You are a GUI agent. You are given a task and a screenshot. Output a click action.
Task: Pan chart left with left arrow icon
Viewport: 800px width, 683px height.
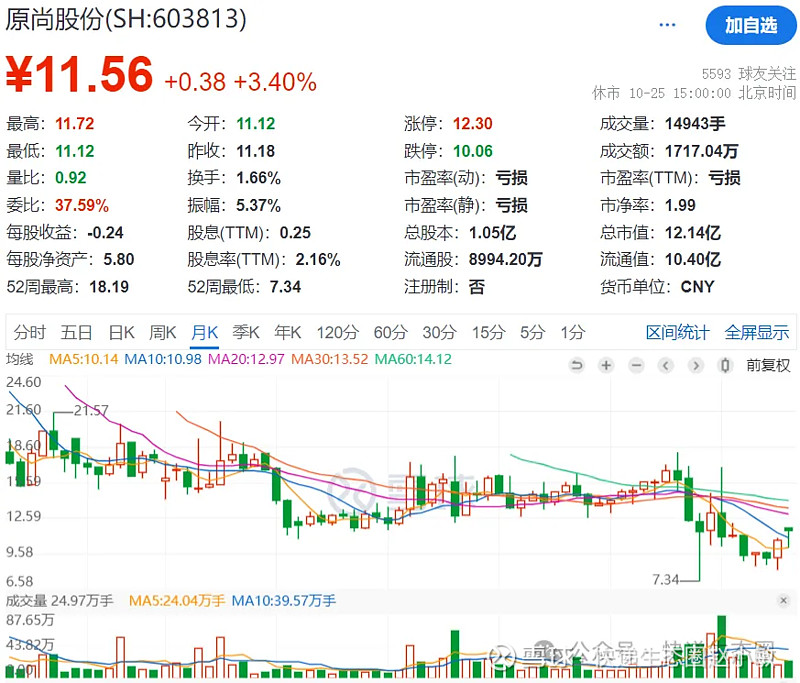point(666,365)
